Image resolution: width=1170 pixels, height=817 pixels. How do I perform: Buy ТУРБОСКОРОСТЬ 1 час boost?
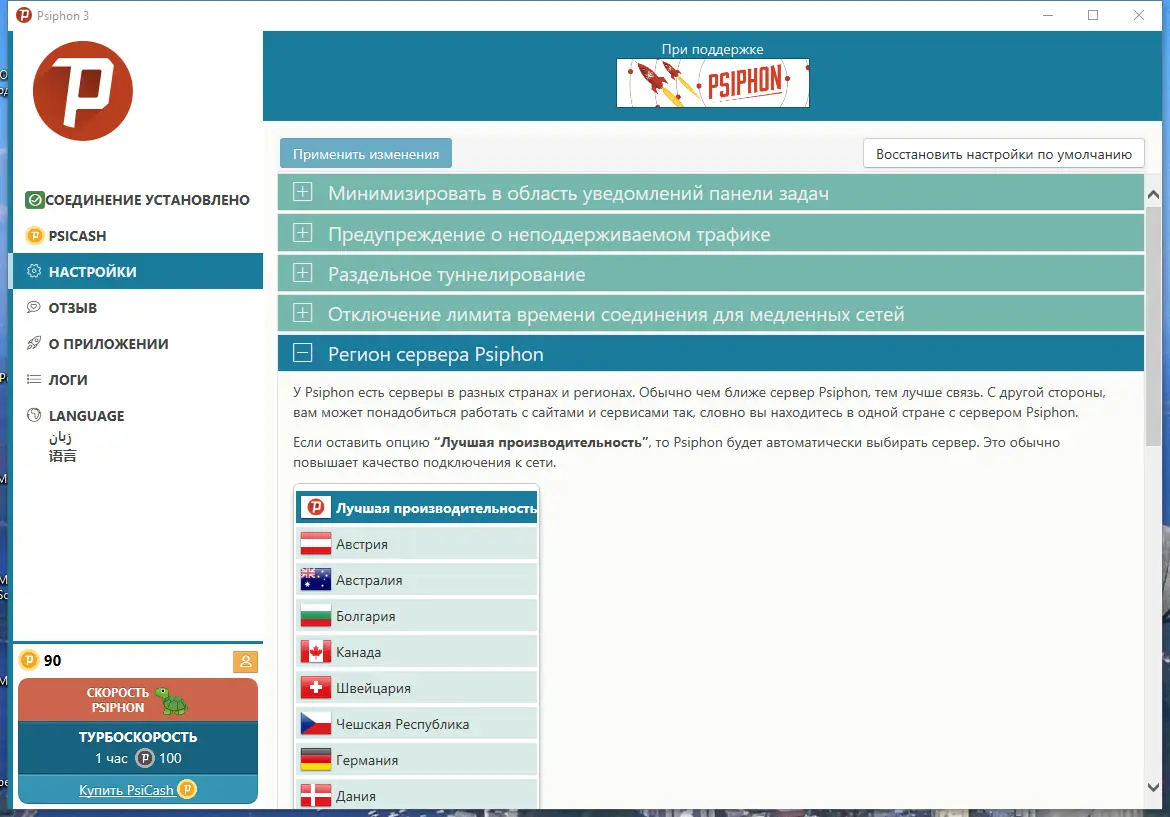click(138, 748)
